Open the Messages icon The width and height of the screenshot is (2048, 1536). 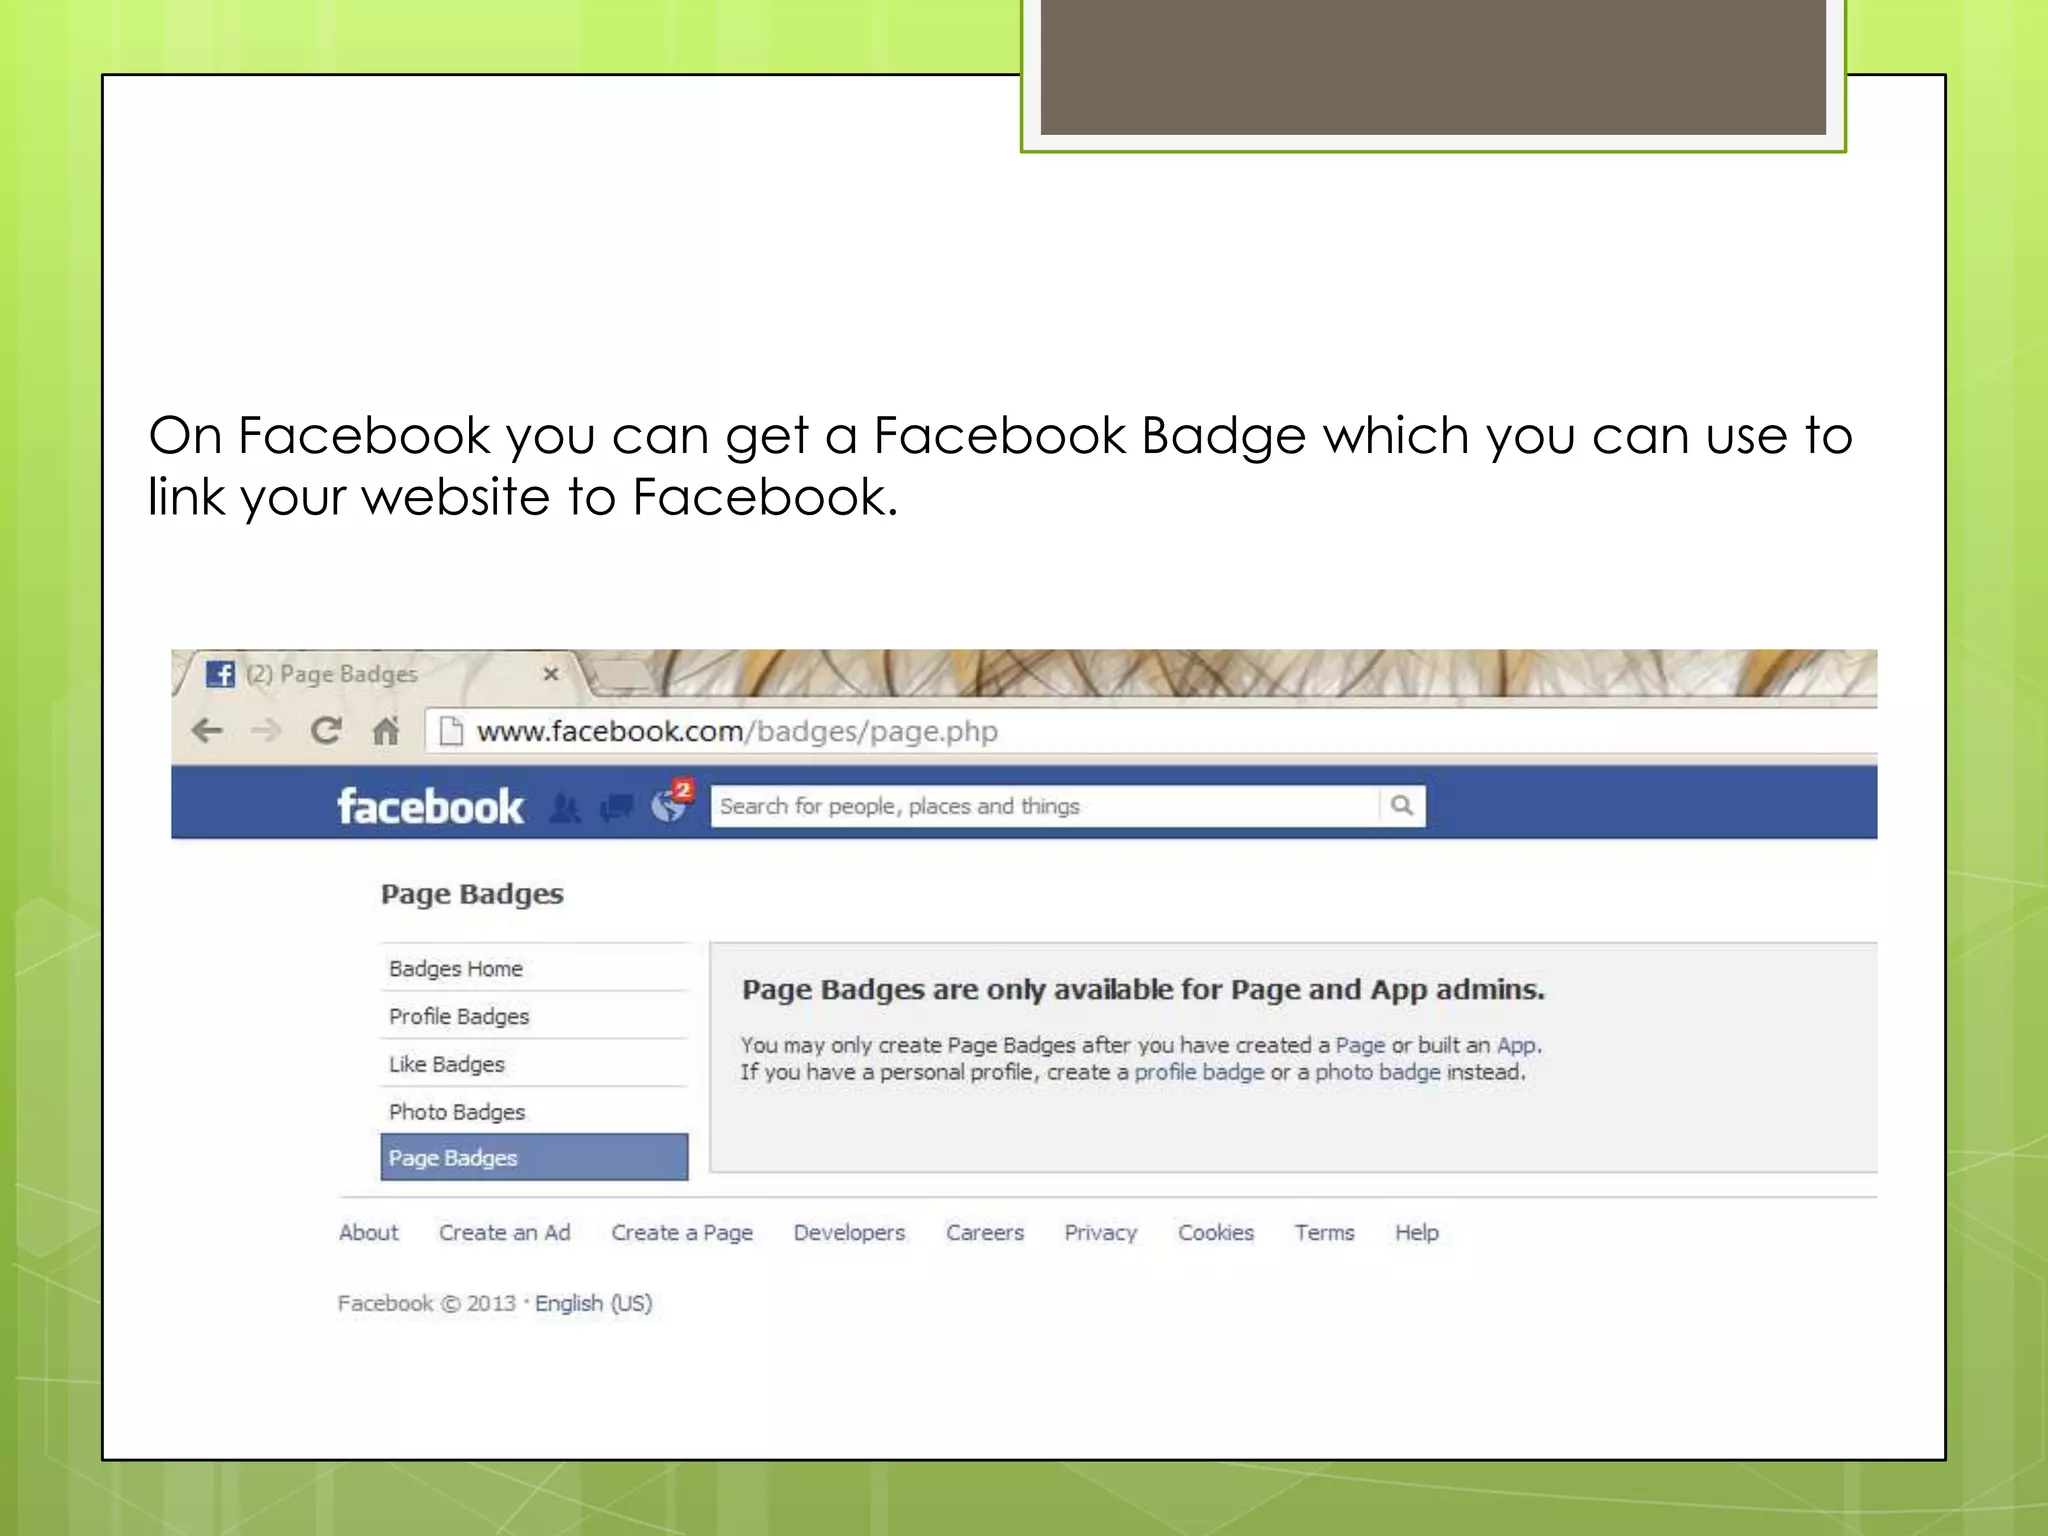point(616,807)
